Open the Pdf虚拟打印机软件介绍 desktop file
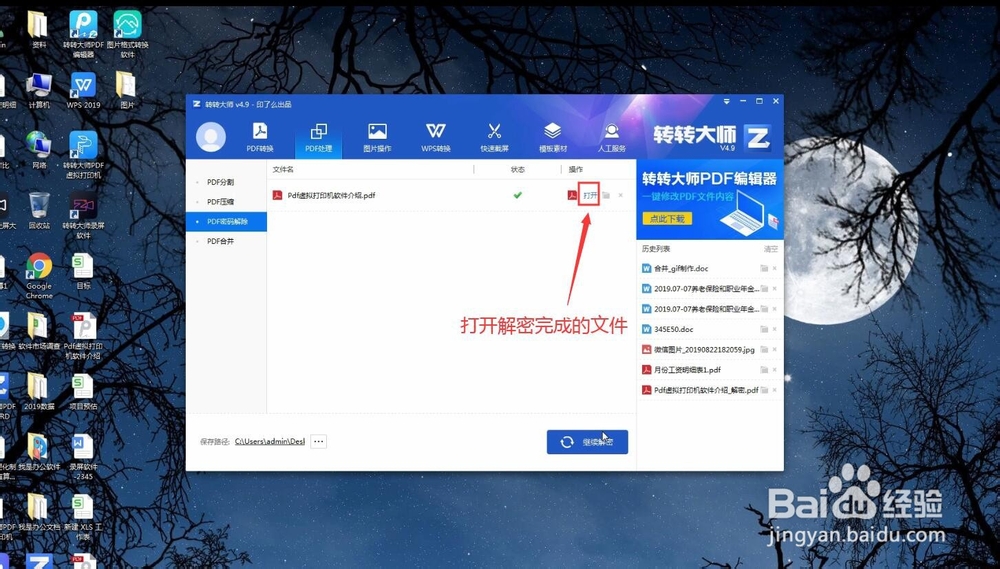 click(x=83, y=336)
